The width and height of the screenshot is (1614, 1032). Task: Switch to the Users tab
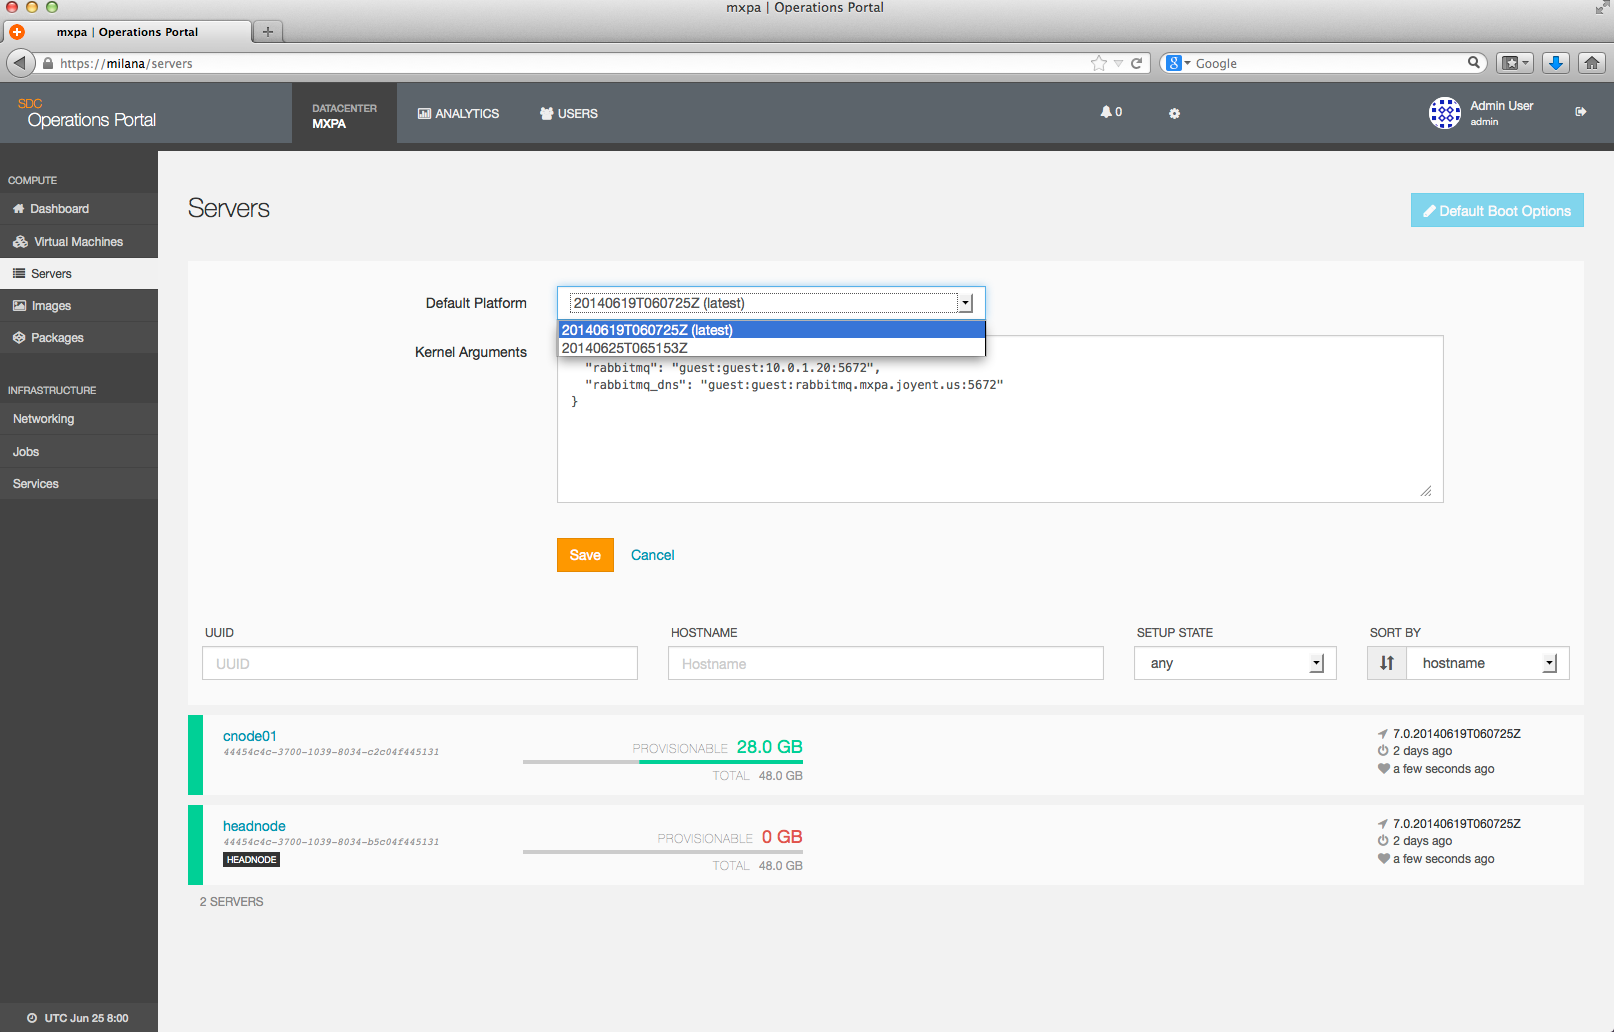(569, 114)
